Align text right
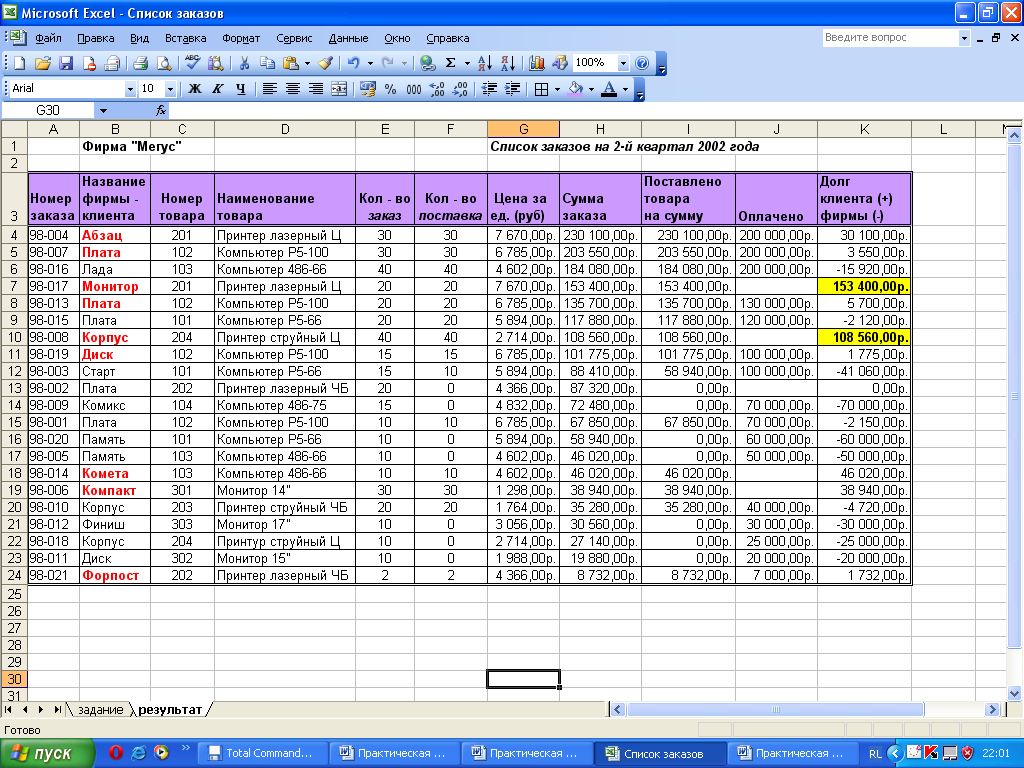This screenshot has width=1024, height=768. (316, 89)
